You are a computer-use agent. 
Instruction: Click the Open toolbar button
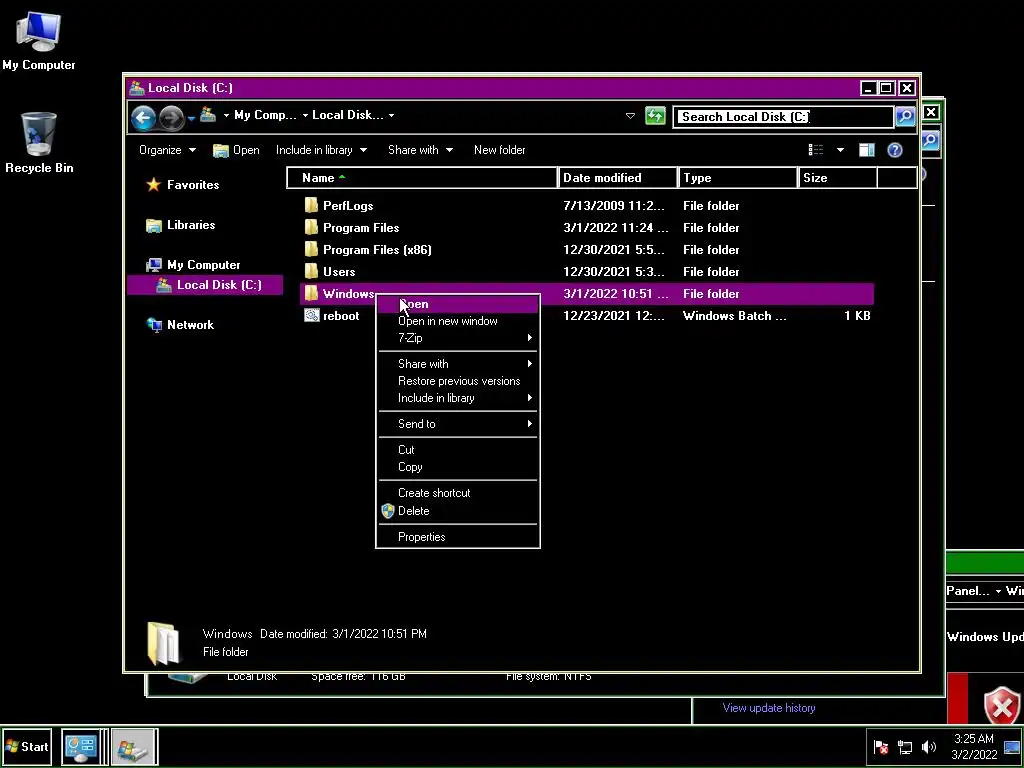click(x=236, y=150)
